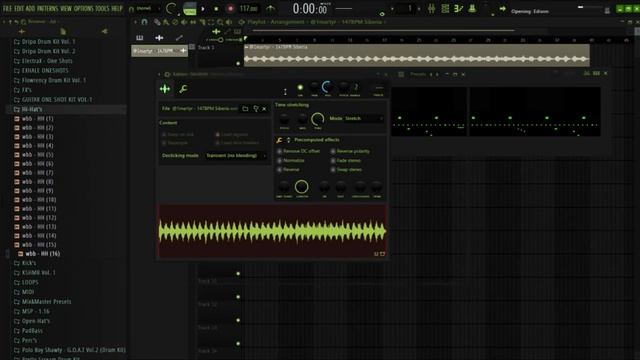Click the magnet snap icon in playlist toolbar
The image size is (640, 360).
(144, 22)
